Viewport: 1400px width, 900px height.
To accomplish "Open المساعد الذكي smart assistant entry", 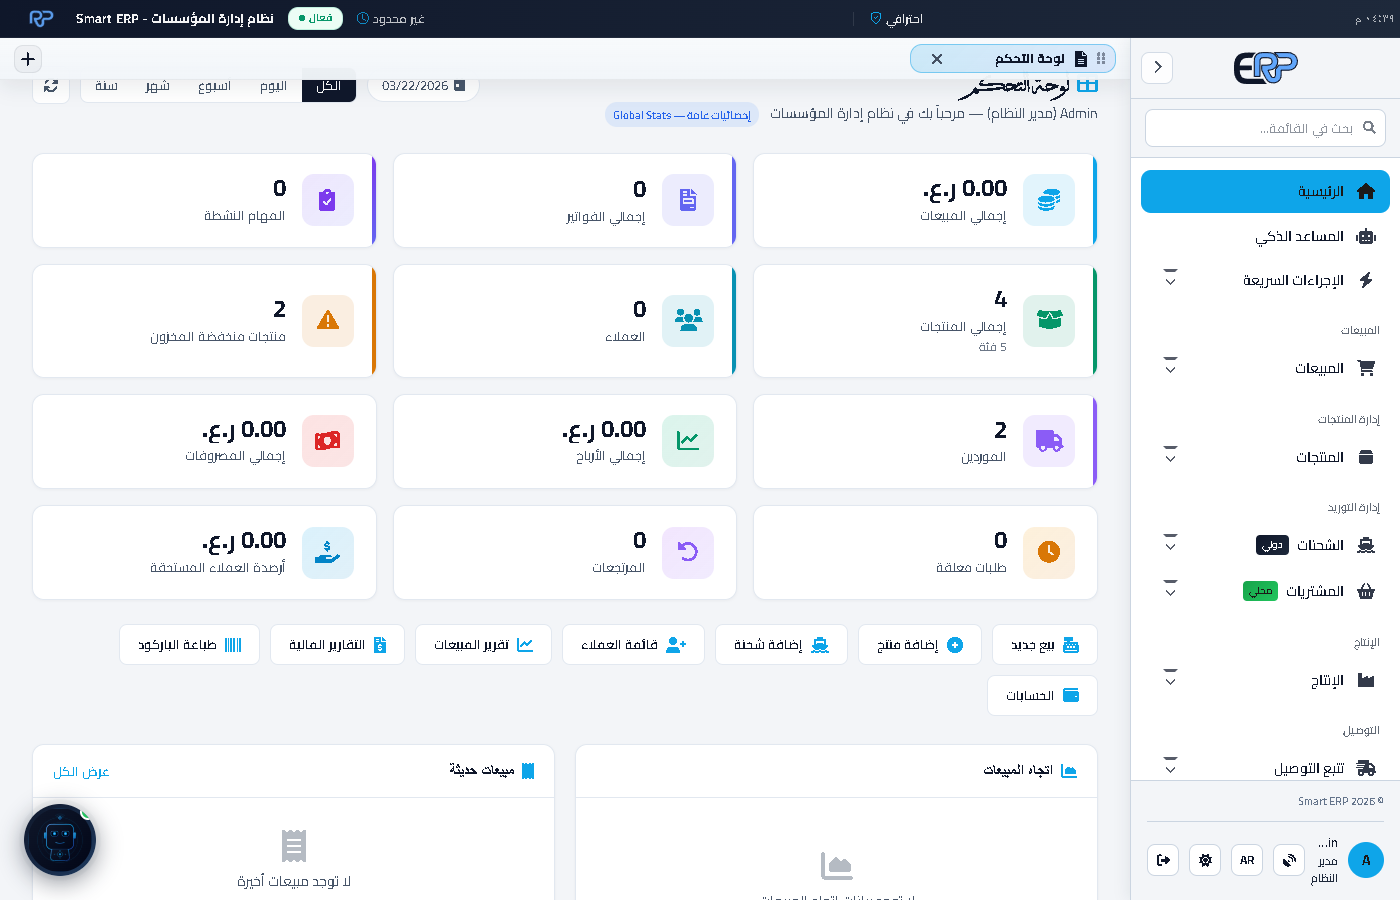I will pyautogui.click(x=1265, y=236).
